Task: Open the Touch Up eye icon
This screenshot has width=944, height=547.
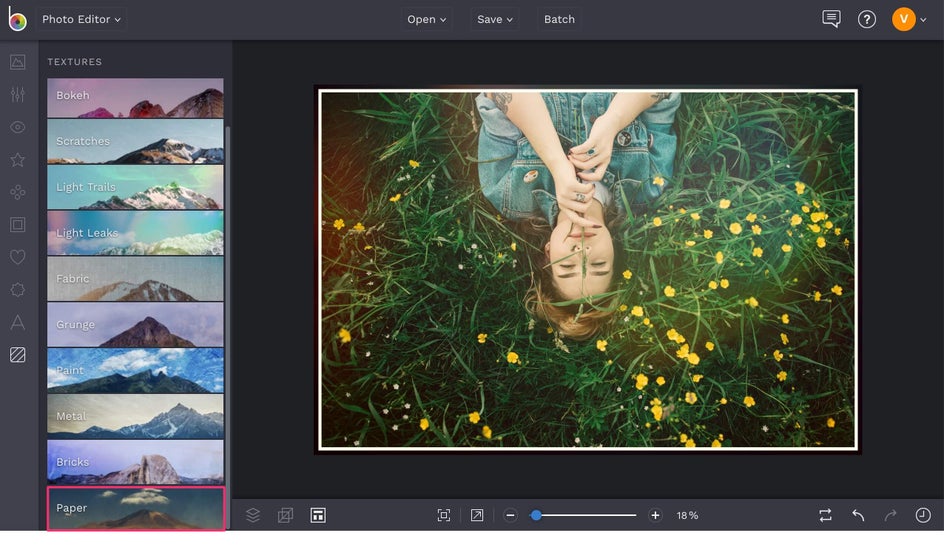Action: pyautogui.click(x=17, y=127)
